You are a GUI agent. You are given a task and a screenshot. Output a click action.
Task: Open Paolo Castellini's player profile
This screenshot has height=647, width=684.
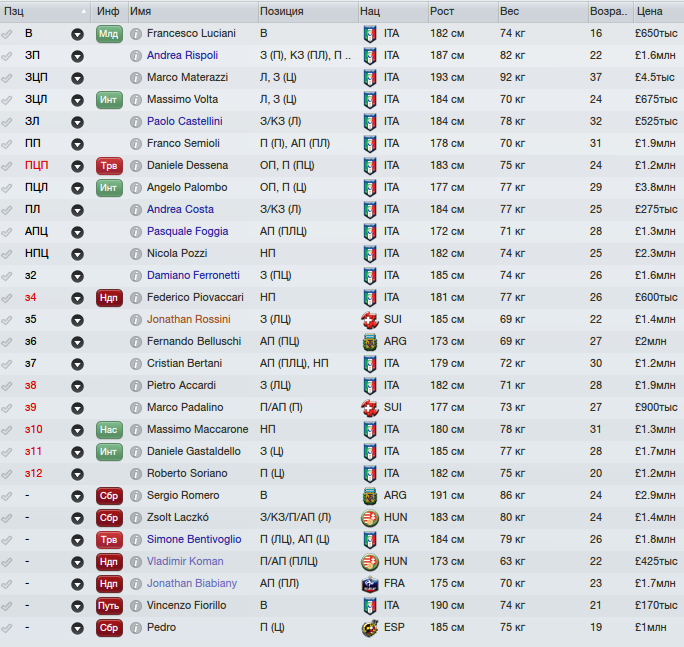pyautogui.click(x=184, y=121)
